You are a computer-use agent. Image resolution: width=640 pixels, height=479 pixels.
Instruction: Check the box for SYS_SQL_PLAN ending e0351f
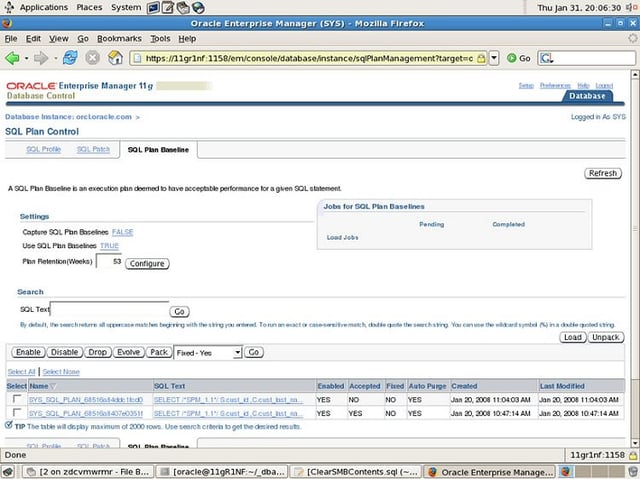pyautogui.click(x=17, y=412)
